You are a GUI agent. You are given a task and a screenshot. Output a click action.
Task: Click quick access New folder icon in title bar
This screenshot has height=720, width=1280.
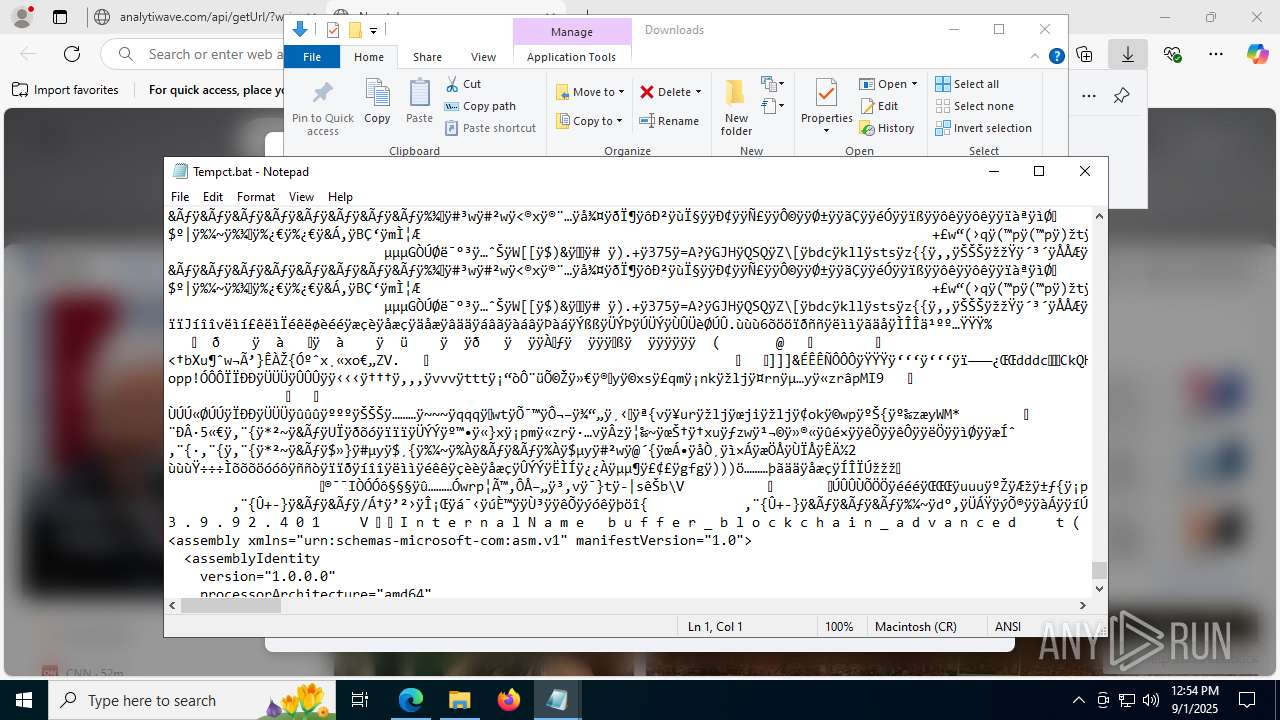[354, 30]
